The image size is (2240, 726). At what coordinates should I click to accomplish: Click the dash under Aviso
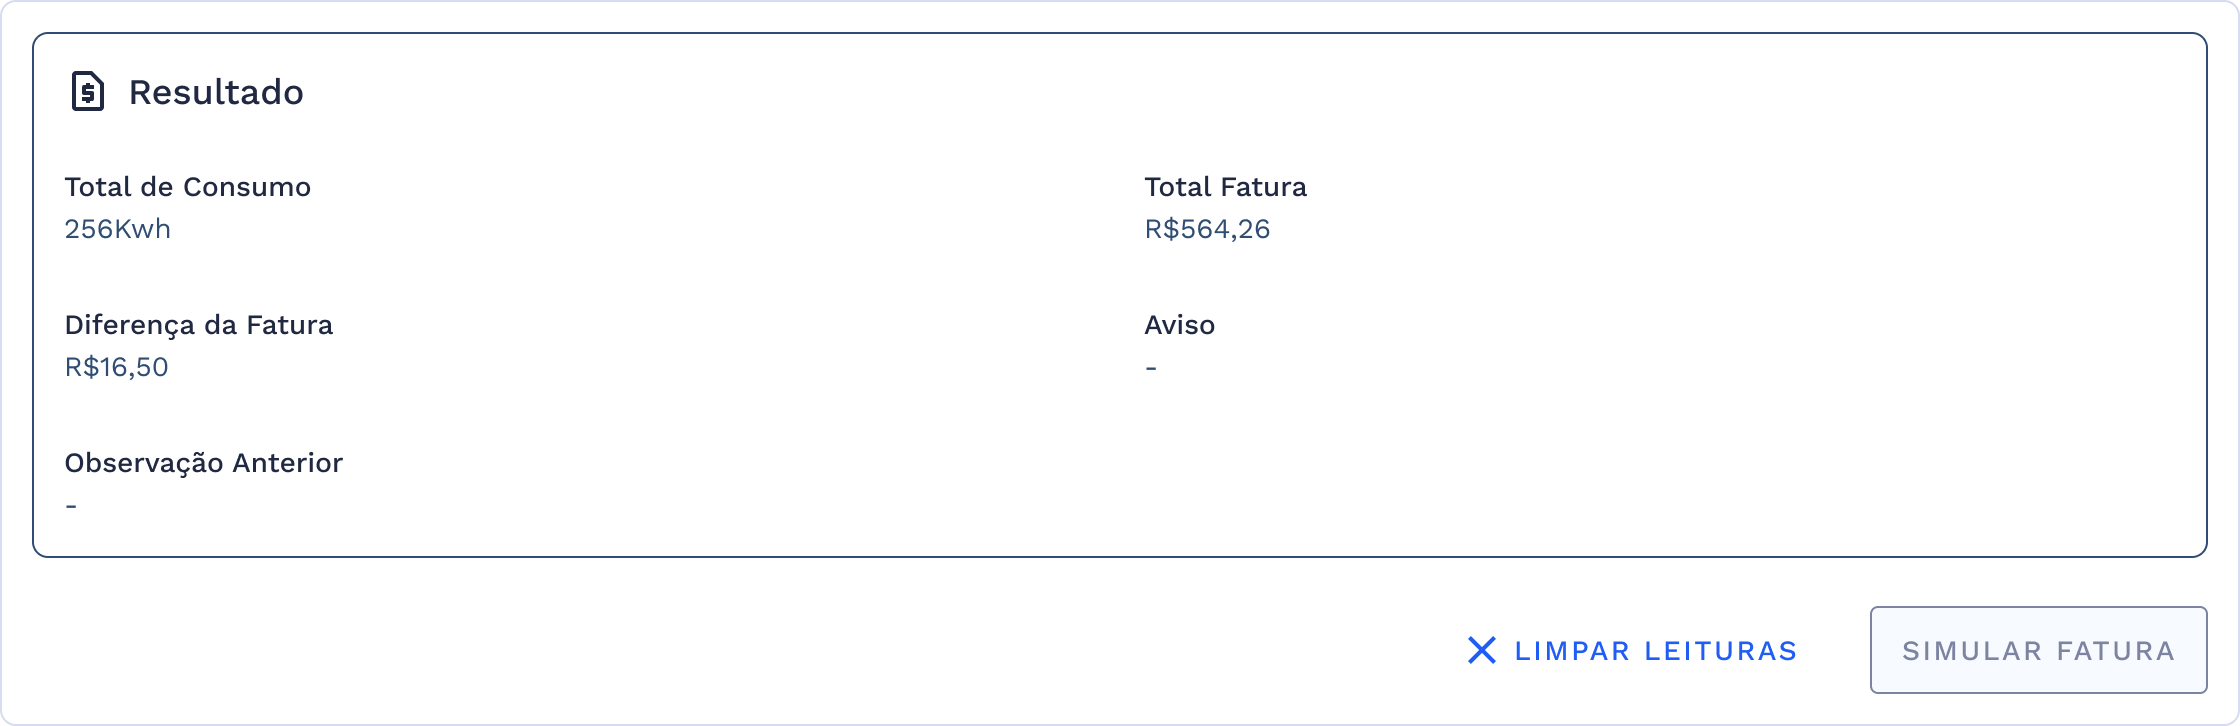point(1151,367)
